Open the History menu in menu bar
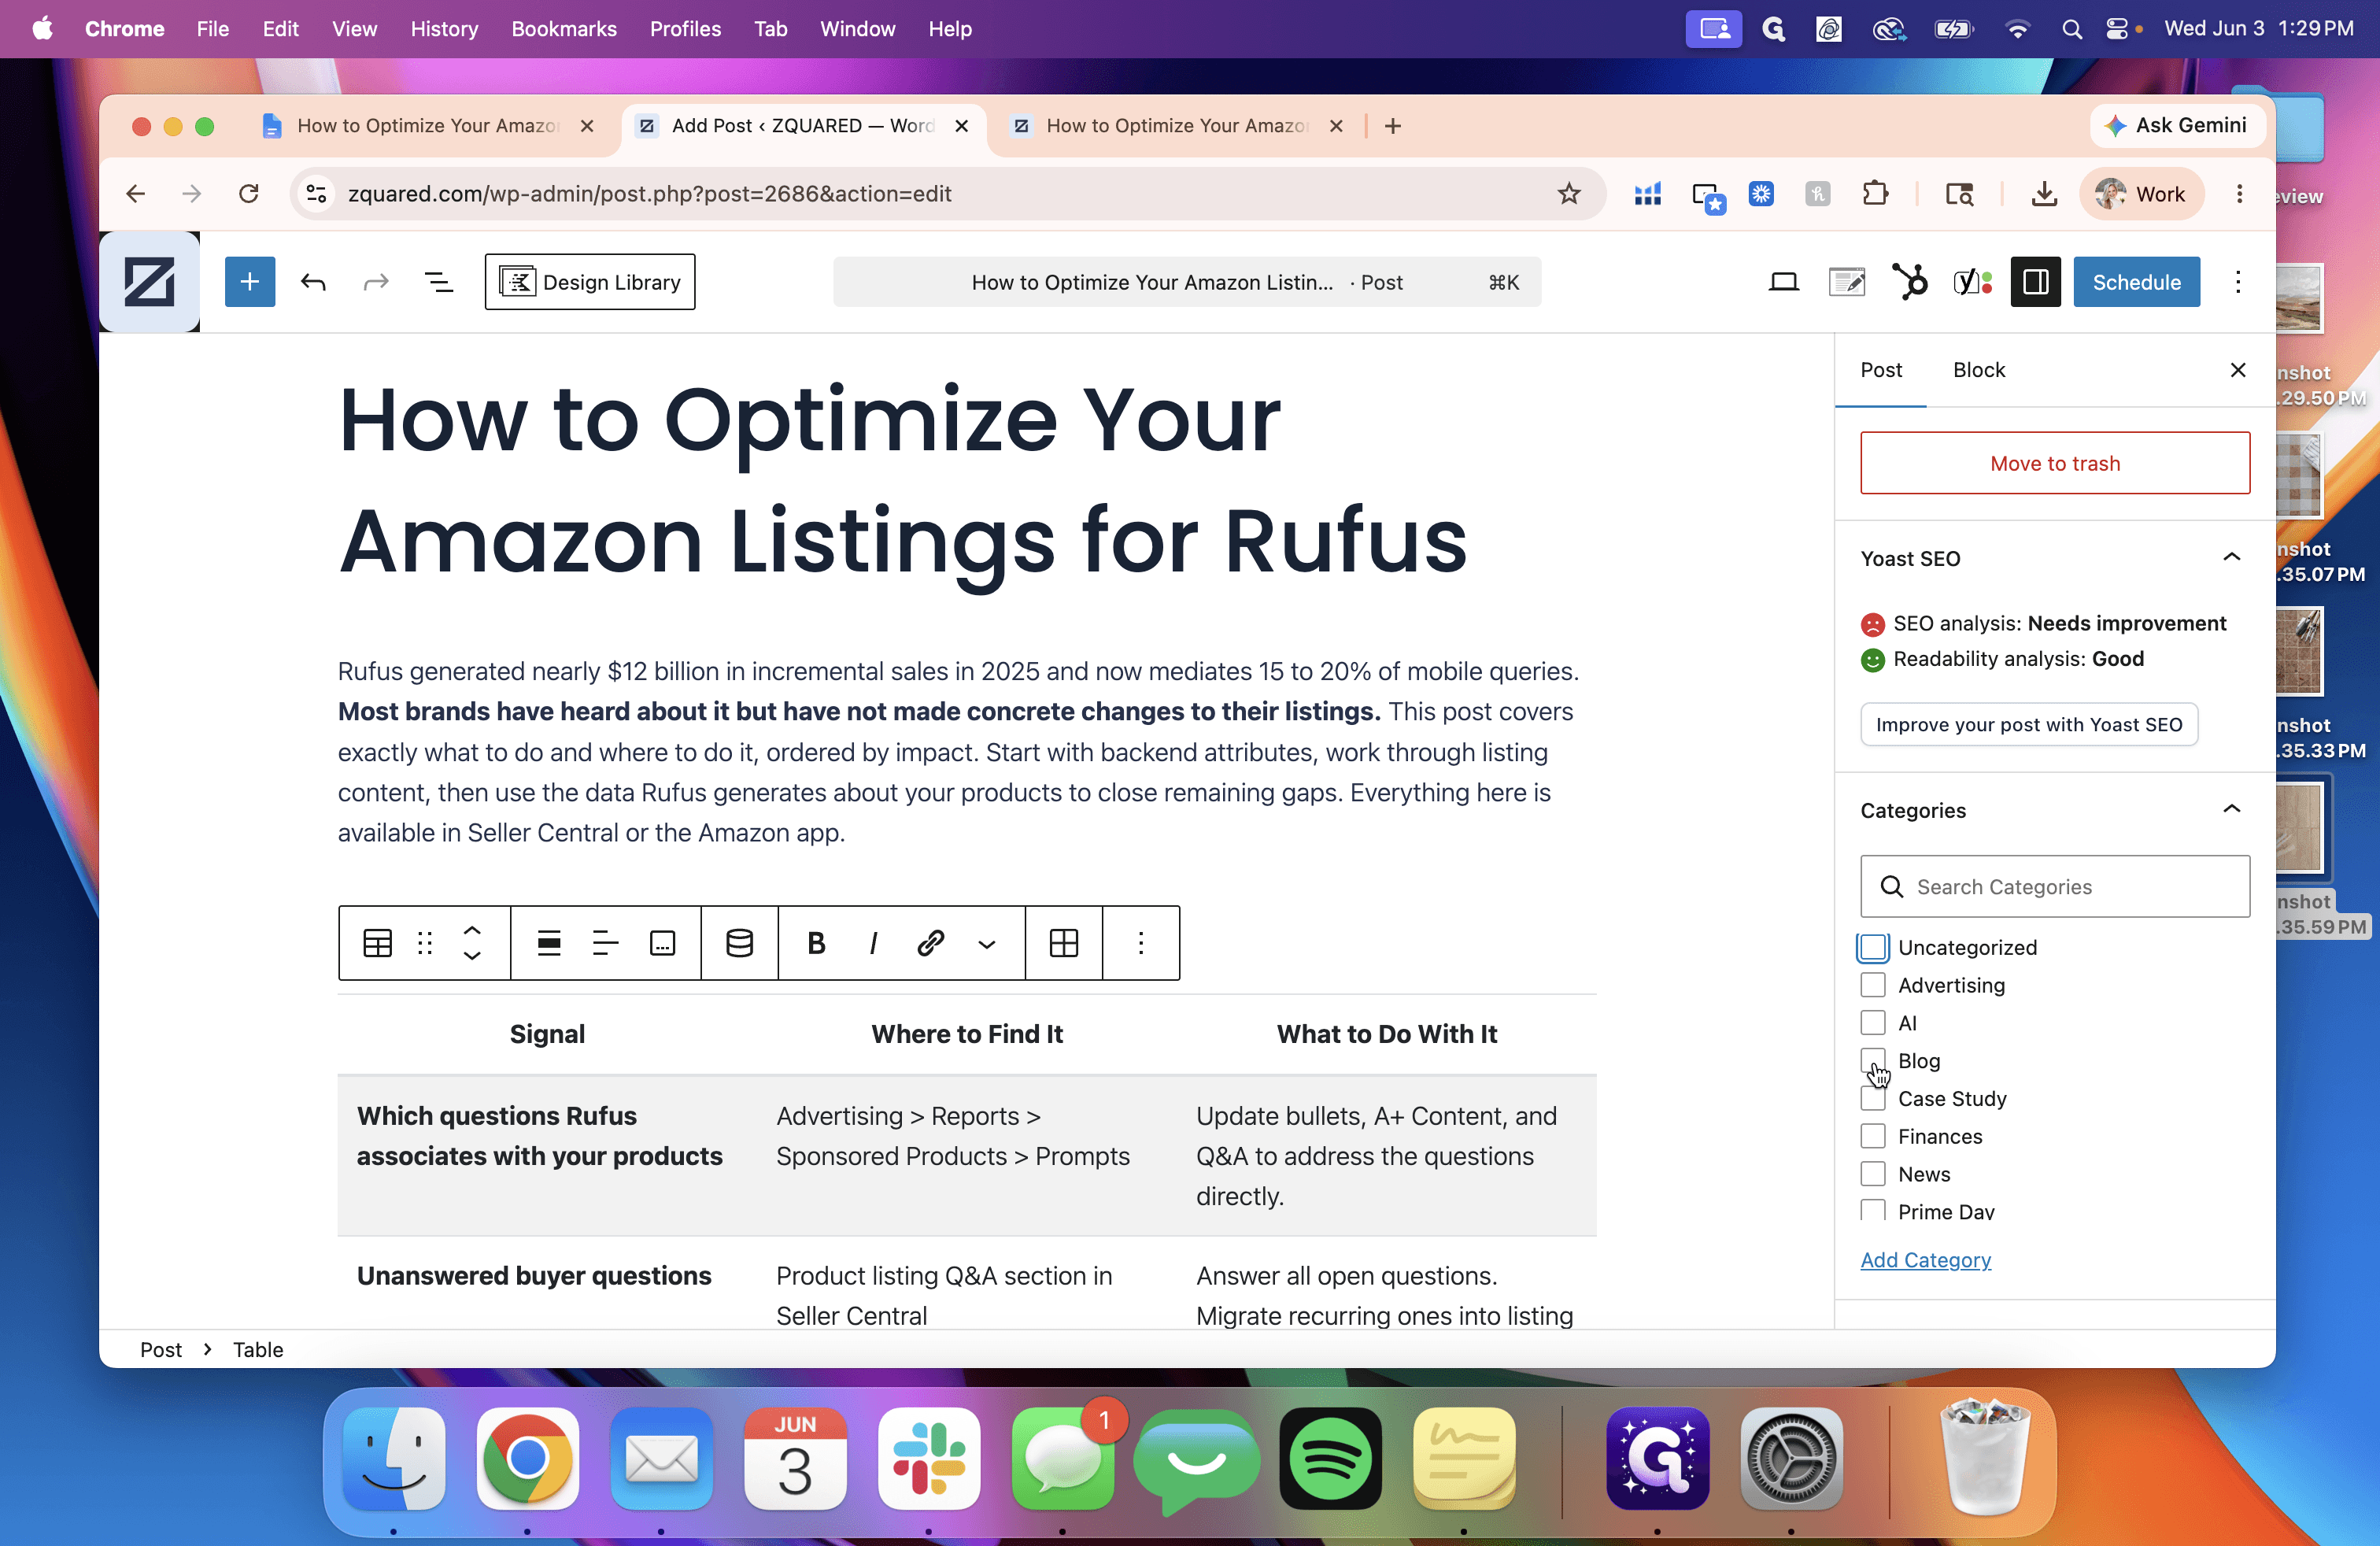The width and height of the screenshot is (2380, 1546). (x=444, y=29)
